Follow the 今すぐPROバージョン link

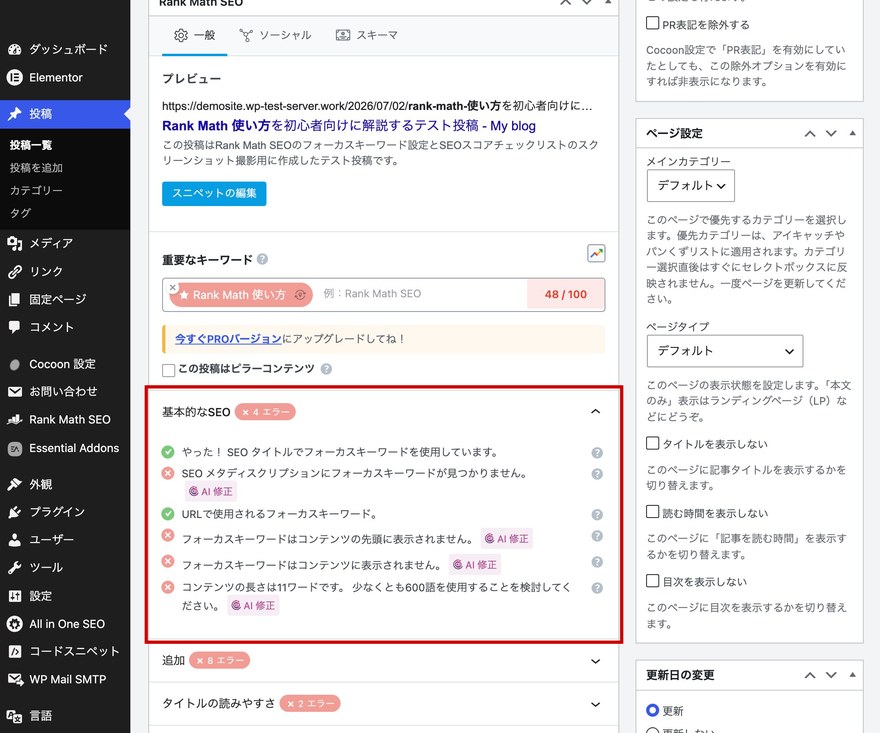coord(228,339)
